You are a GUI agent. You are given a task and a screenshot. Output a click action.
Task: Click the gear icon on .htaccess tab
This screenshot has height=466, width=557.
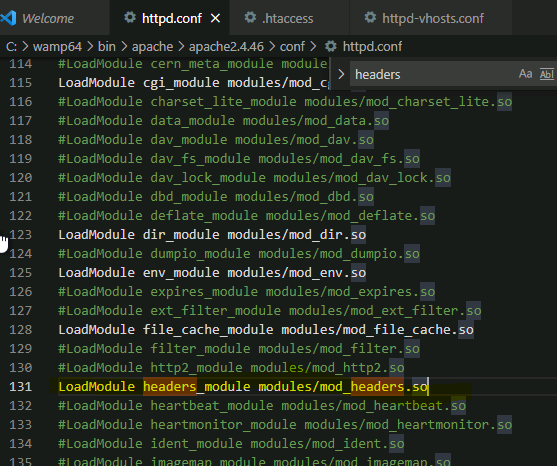point(250,17)
